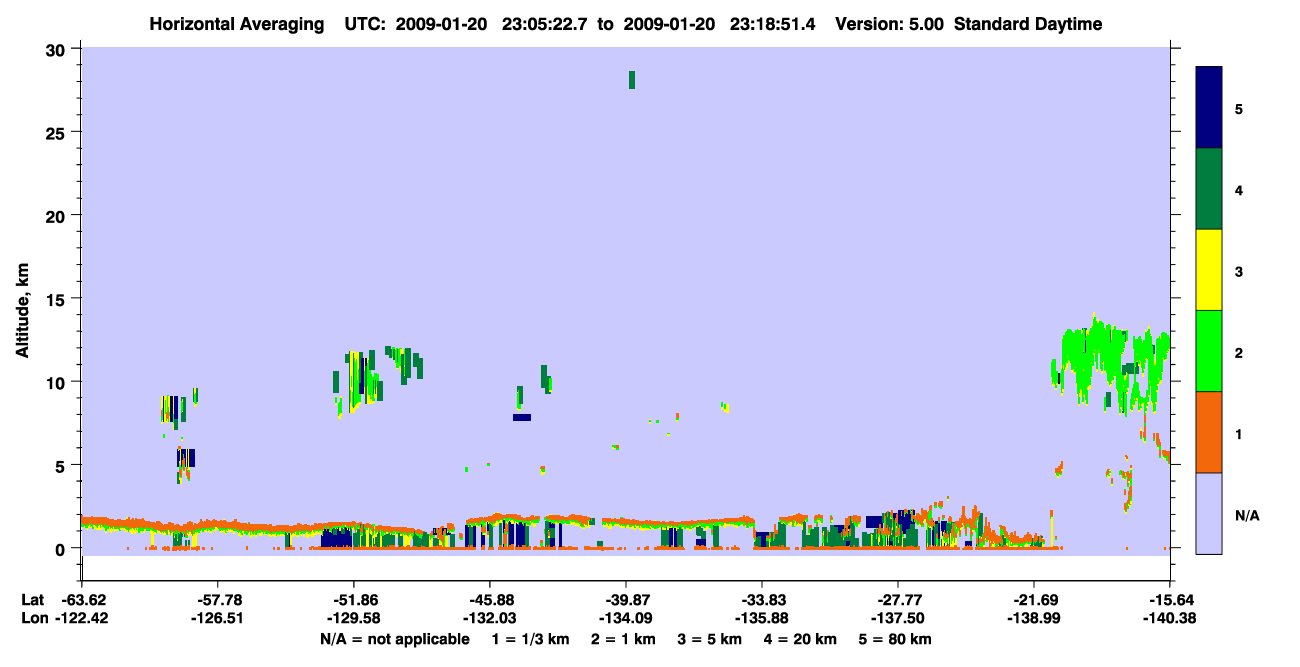The image size is (1300, 667).
Task: Click the longitude value -135.88
Action: click(x=762, y=619)
